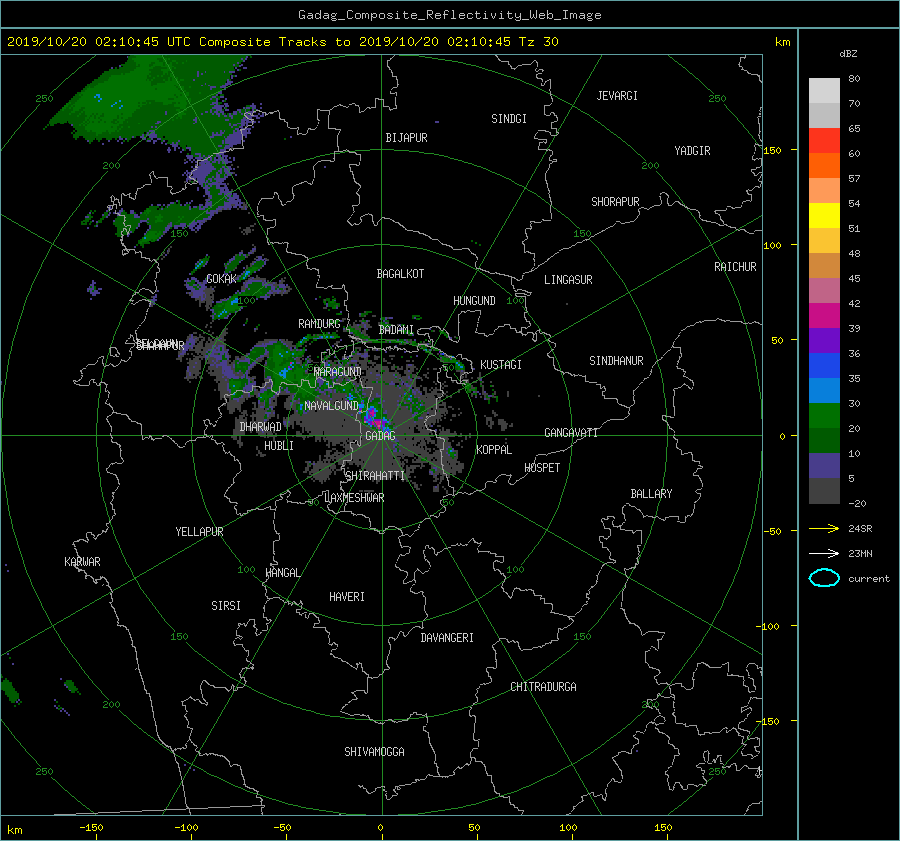Click the GOKAK city label
Screen dimensions: 900x841
click(221, 279)
